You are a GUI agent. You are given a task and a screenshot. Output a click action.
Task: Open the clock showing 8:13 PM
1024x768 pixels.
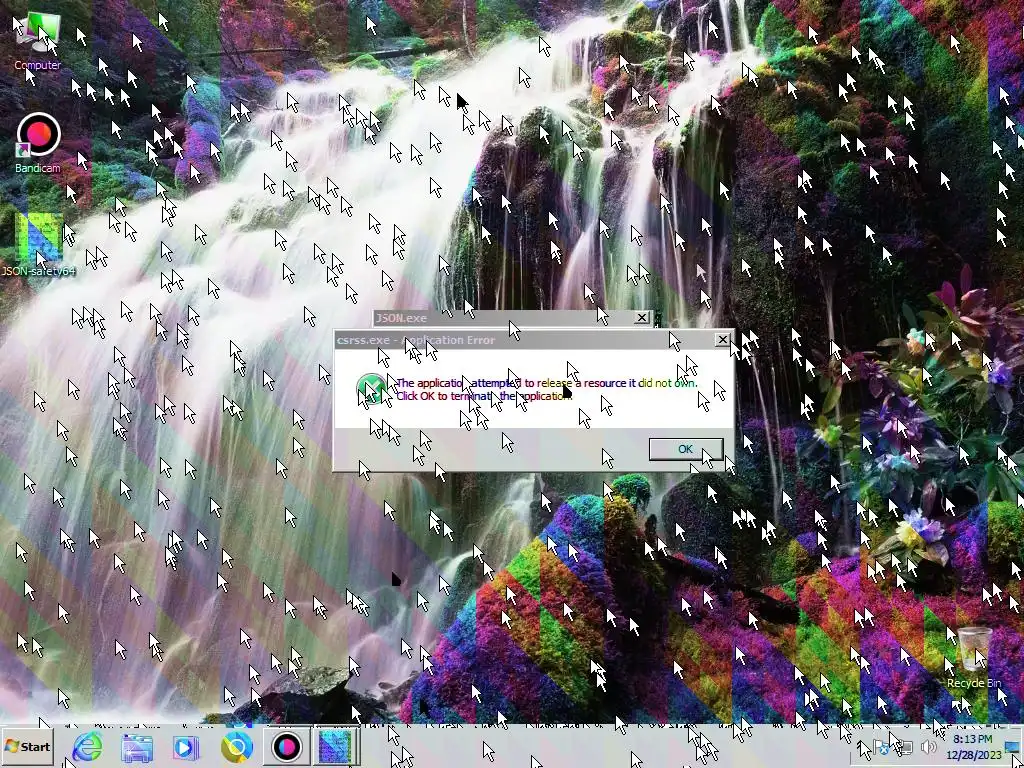click(973, 747)
